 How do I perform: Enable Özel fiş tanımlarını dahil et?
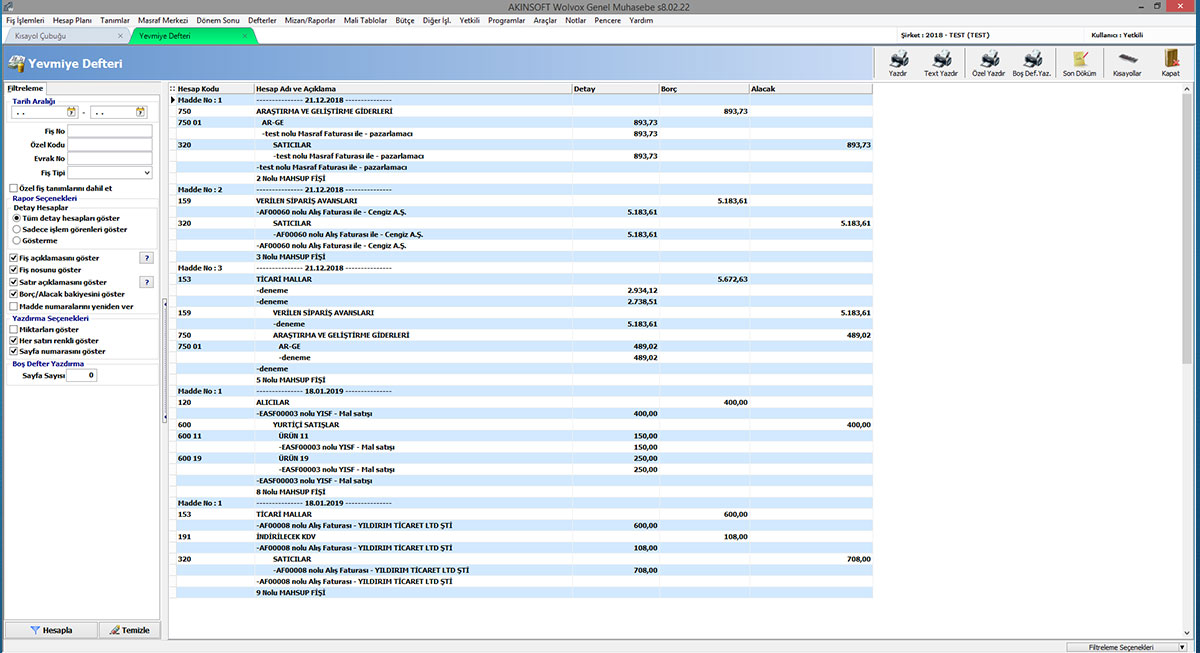[x=14, y=188]
